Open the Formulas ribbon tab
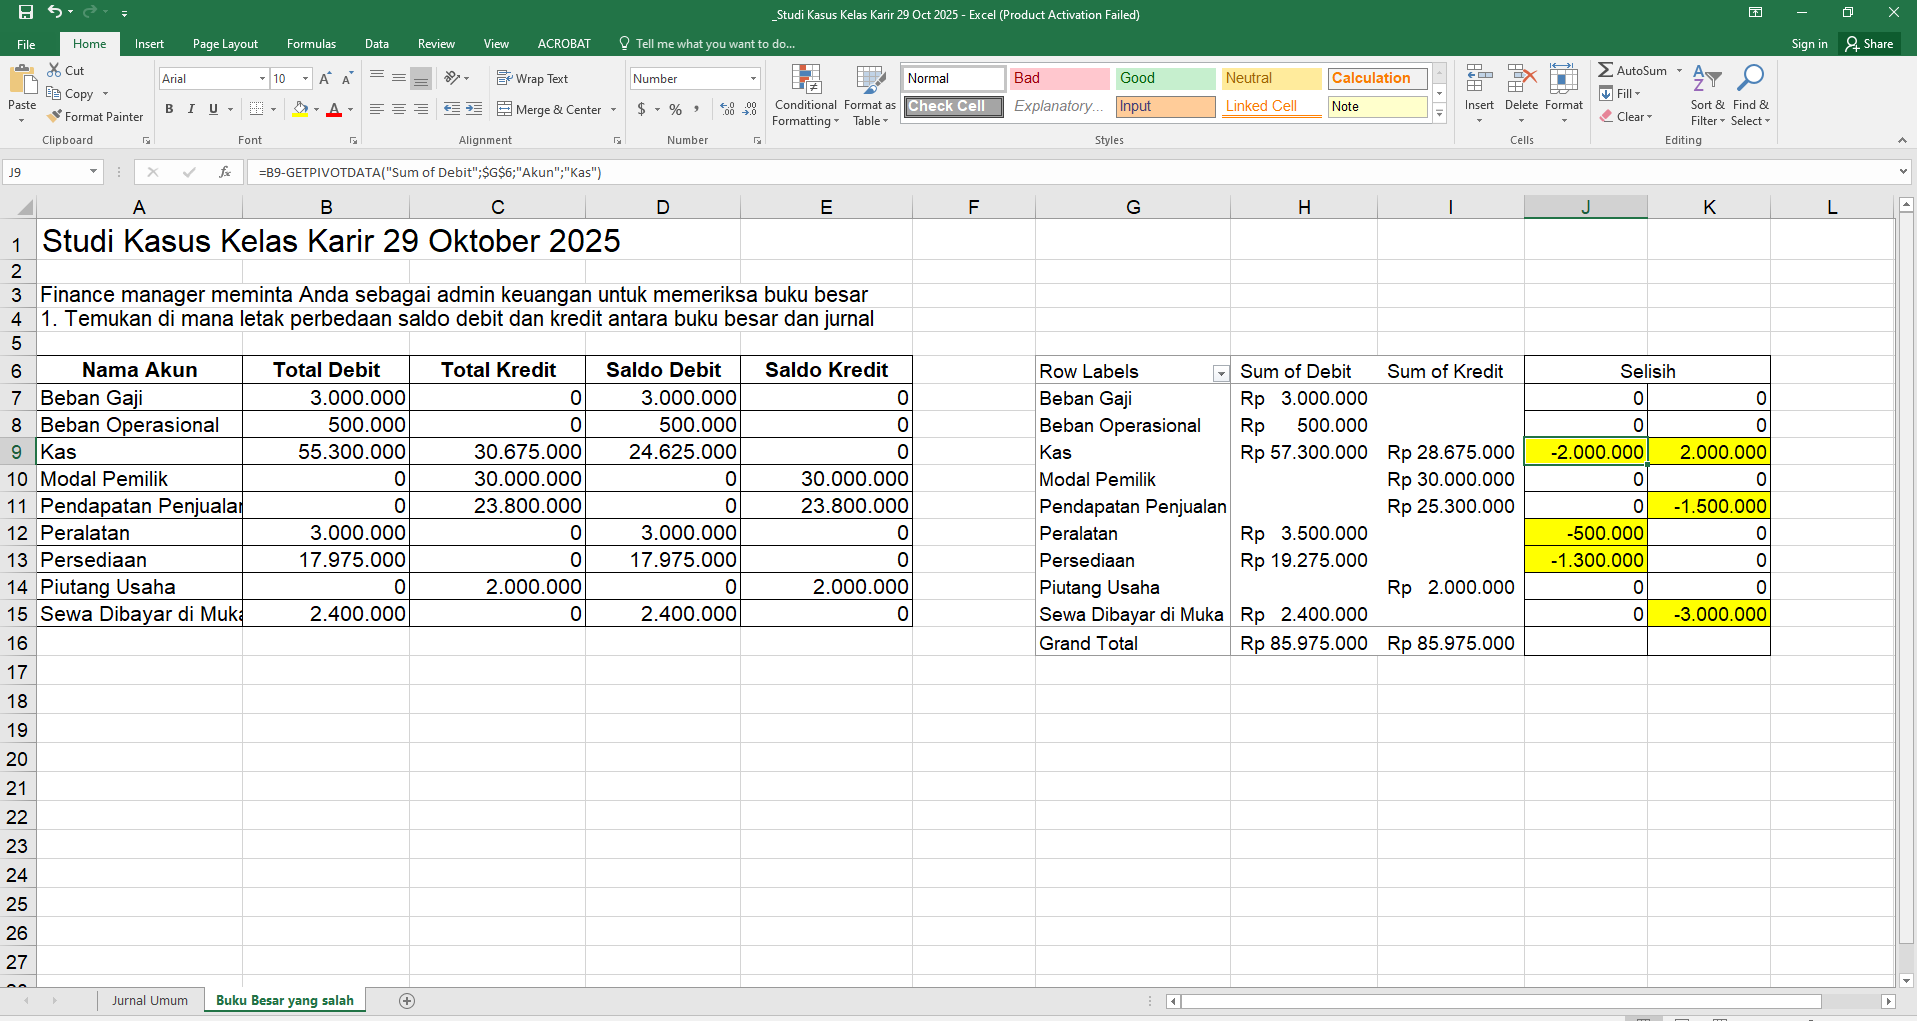The image size is (1917, 1021). point(311,44)
